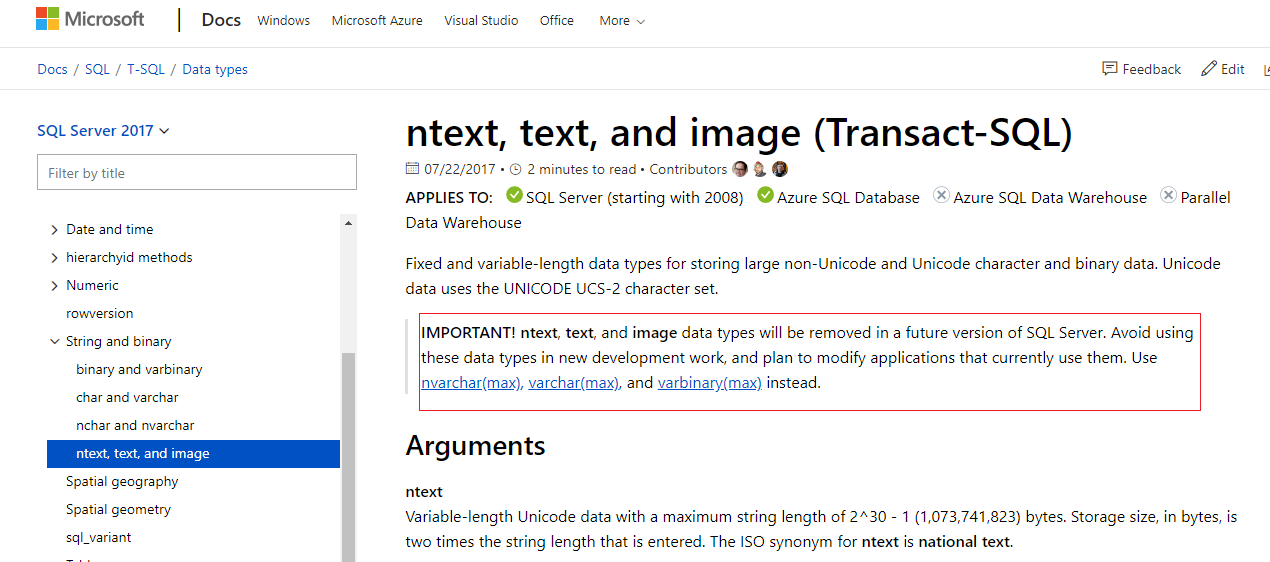Follow the nvarchar(max) link
The width and height of the screenshot is (1270, 562).
471,383
